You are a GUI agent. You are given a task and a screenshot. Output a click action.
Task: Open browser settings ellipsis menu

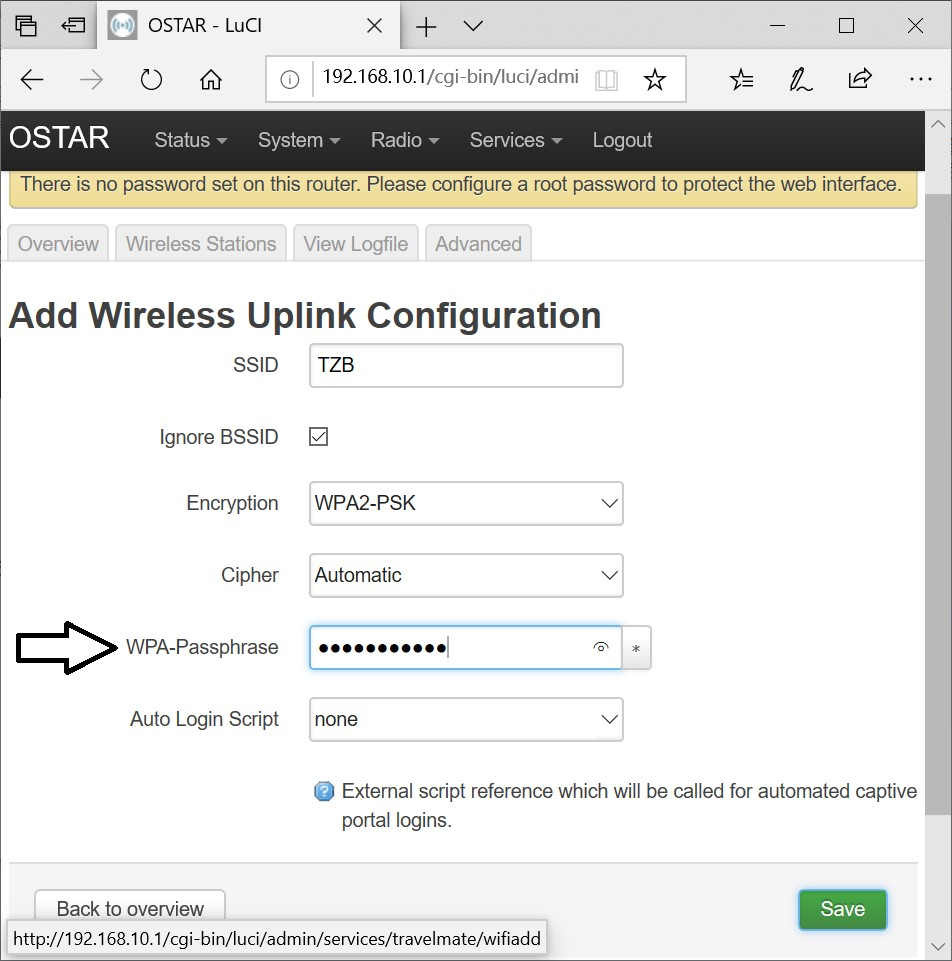pos(920,80)
